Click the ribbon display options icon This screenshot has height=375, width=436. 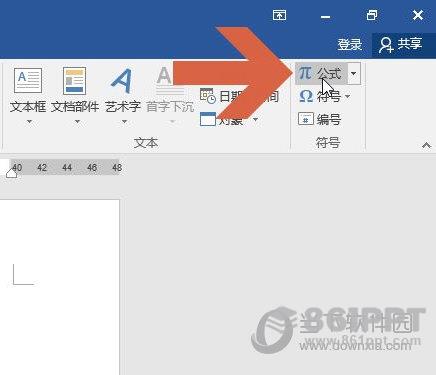(x=279, y=15)
